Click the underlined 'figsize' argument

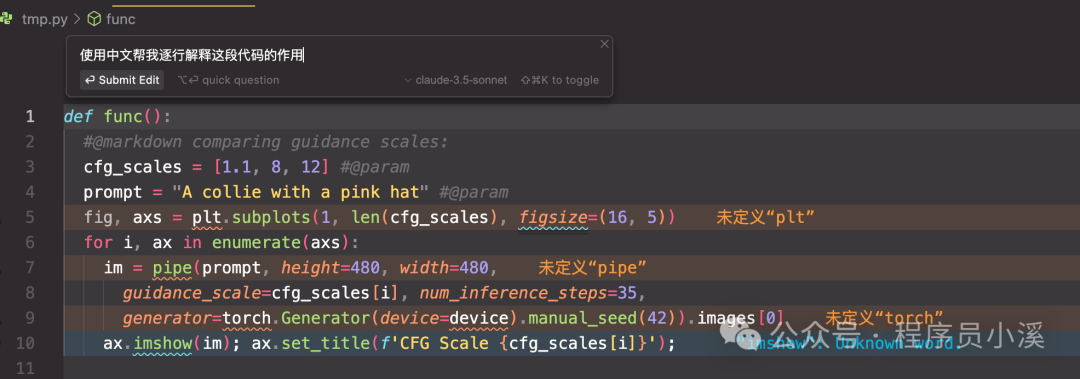point(554,218)
